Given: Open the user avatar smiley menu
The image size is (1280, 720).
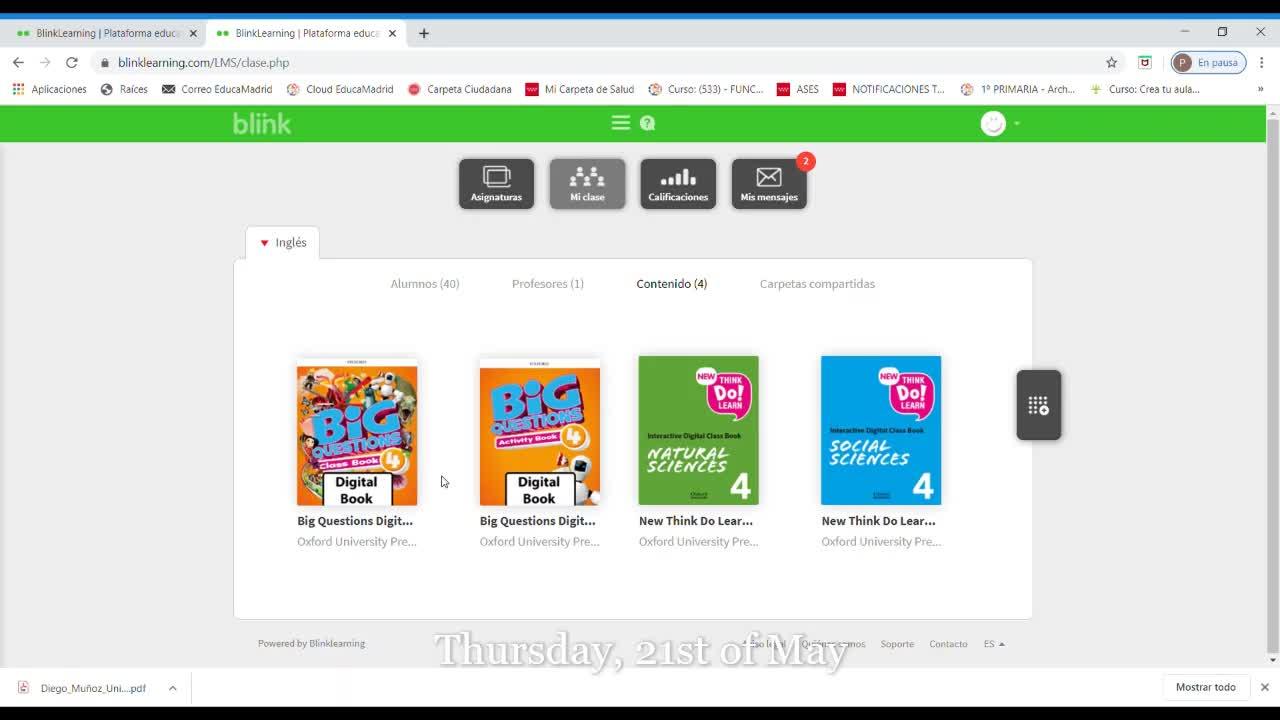Looking at the screenshot, I should (x=993, y=123).
